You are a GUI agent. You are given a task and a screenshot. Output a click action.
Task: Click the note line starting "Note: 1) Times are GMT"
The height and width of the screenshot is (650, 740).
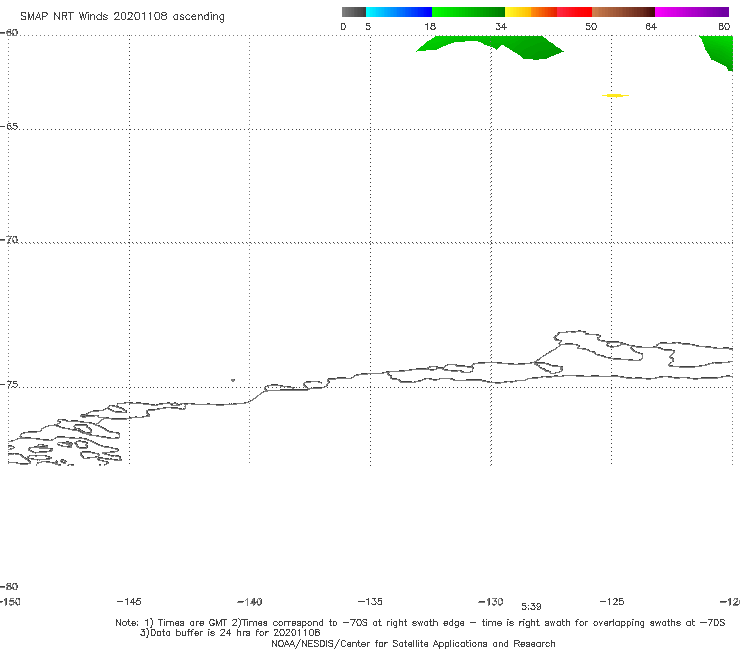(420, 623)
